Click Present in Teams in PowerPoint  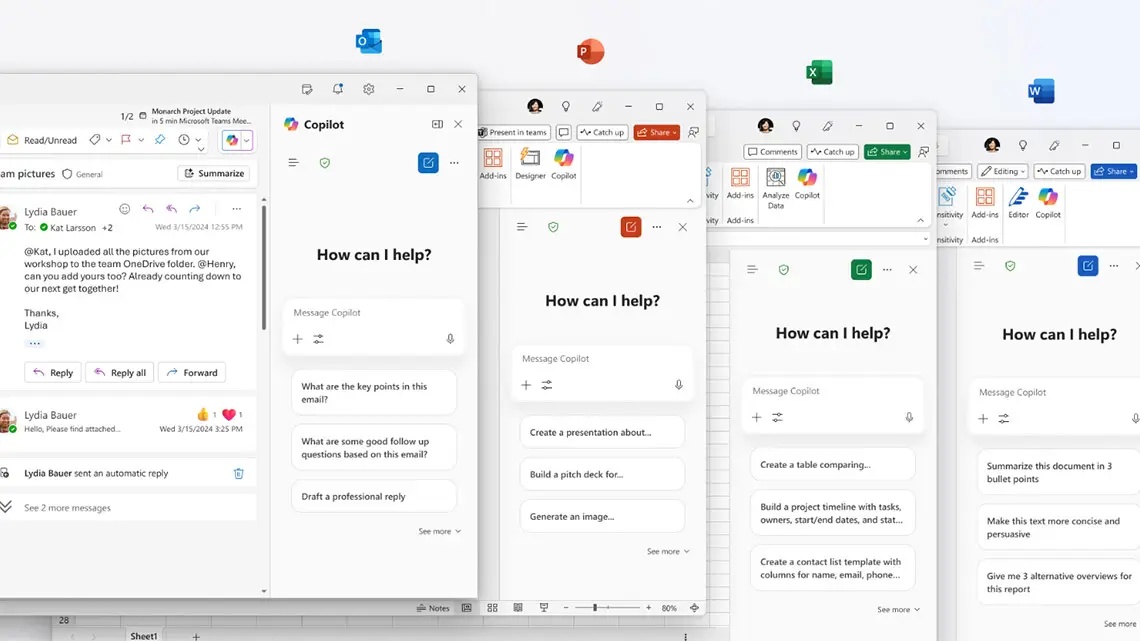513,132
